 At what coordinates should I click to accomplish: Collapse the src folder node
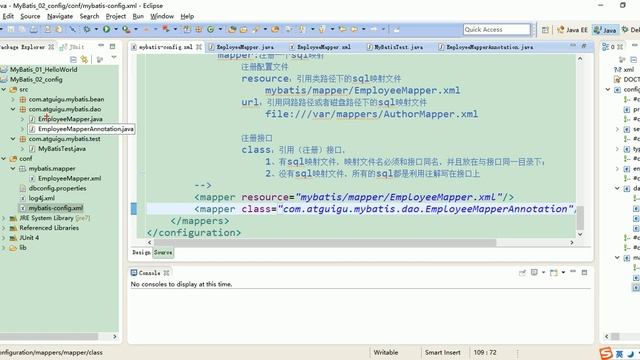(4, 89)
